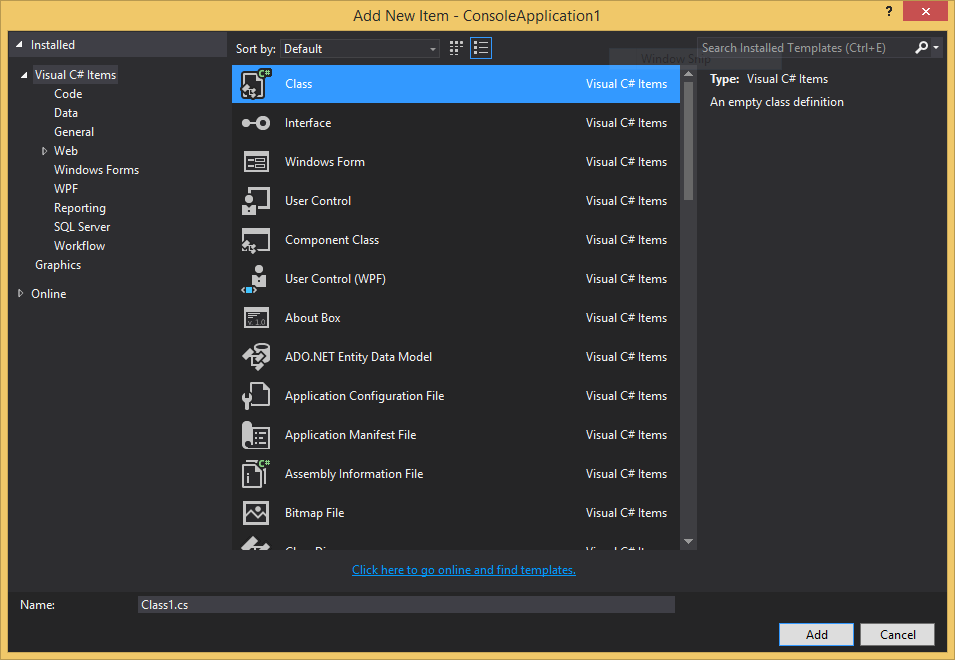Choose the Windows Form template icon
The width and height of the screenshot is (955, 660).
point(256,162)
